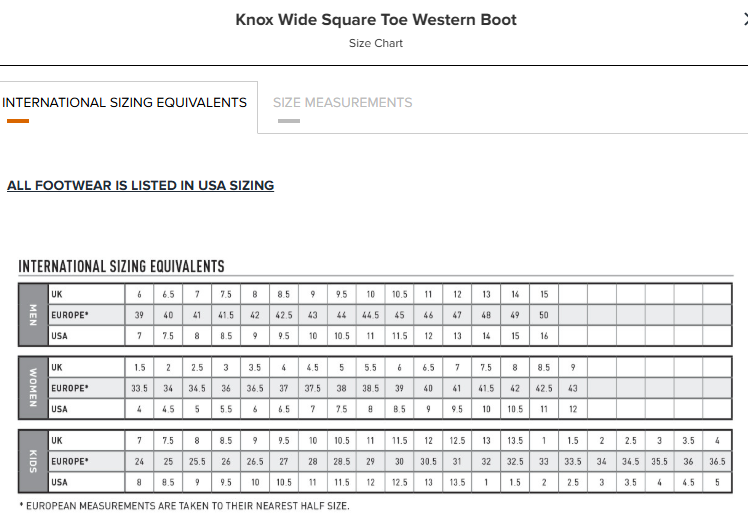
Task: Close the size chart dialog
Action: point(745,20)
